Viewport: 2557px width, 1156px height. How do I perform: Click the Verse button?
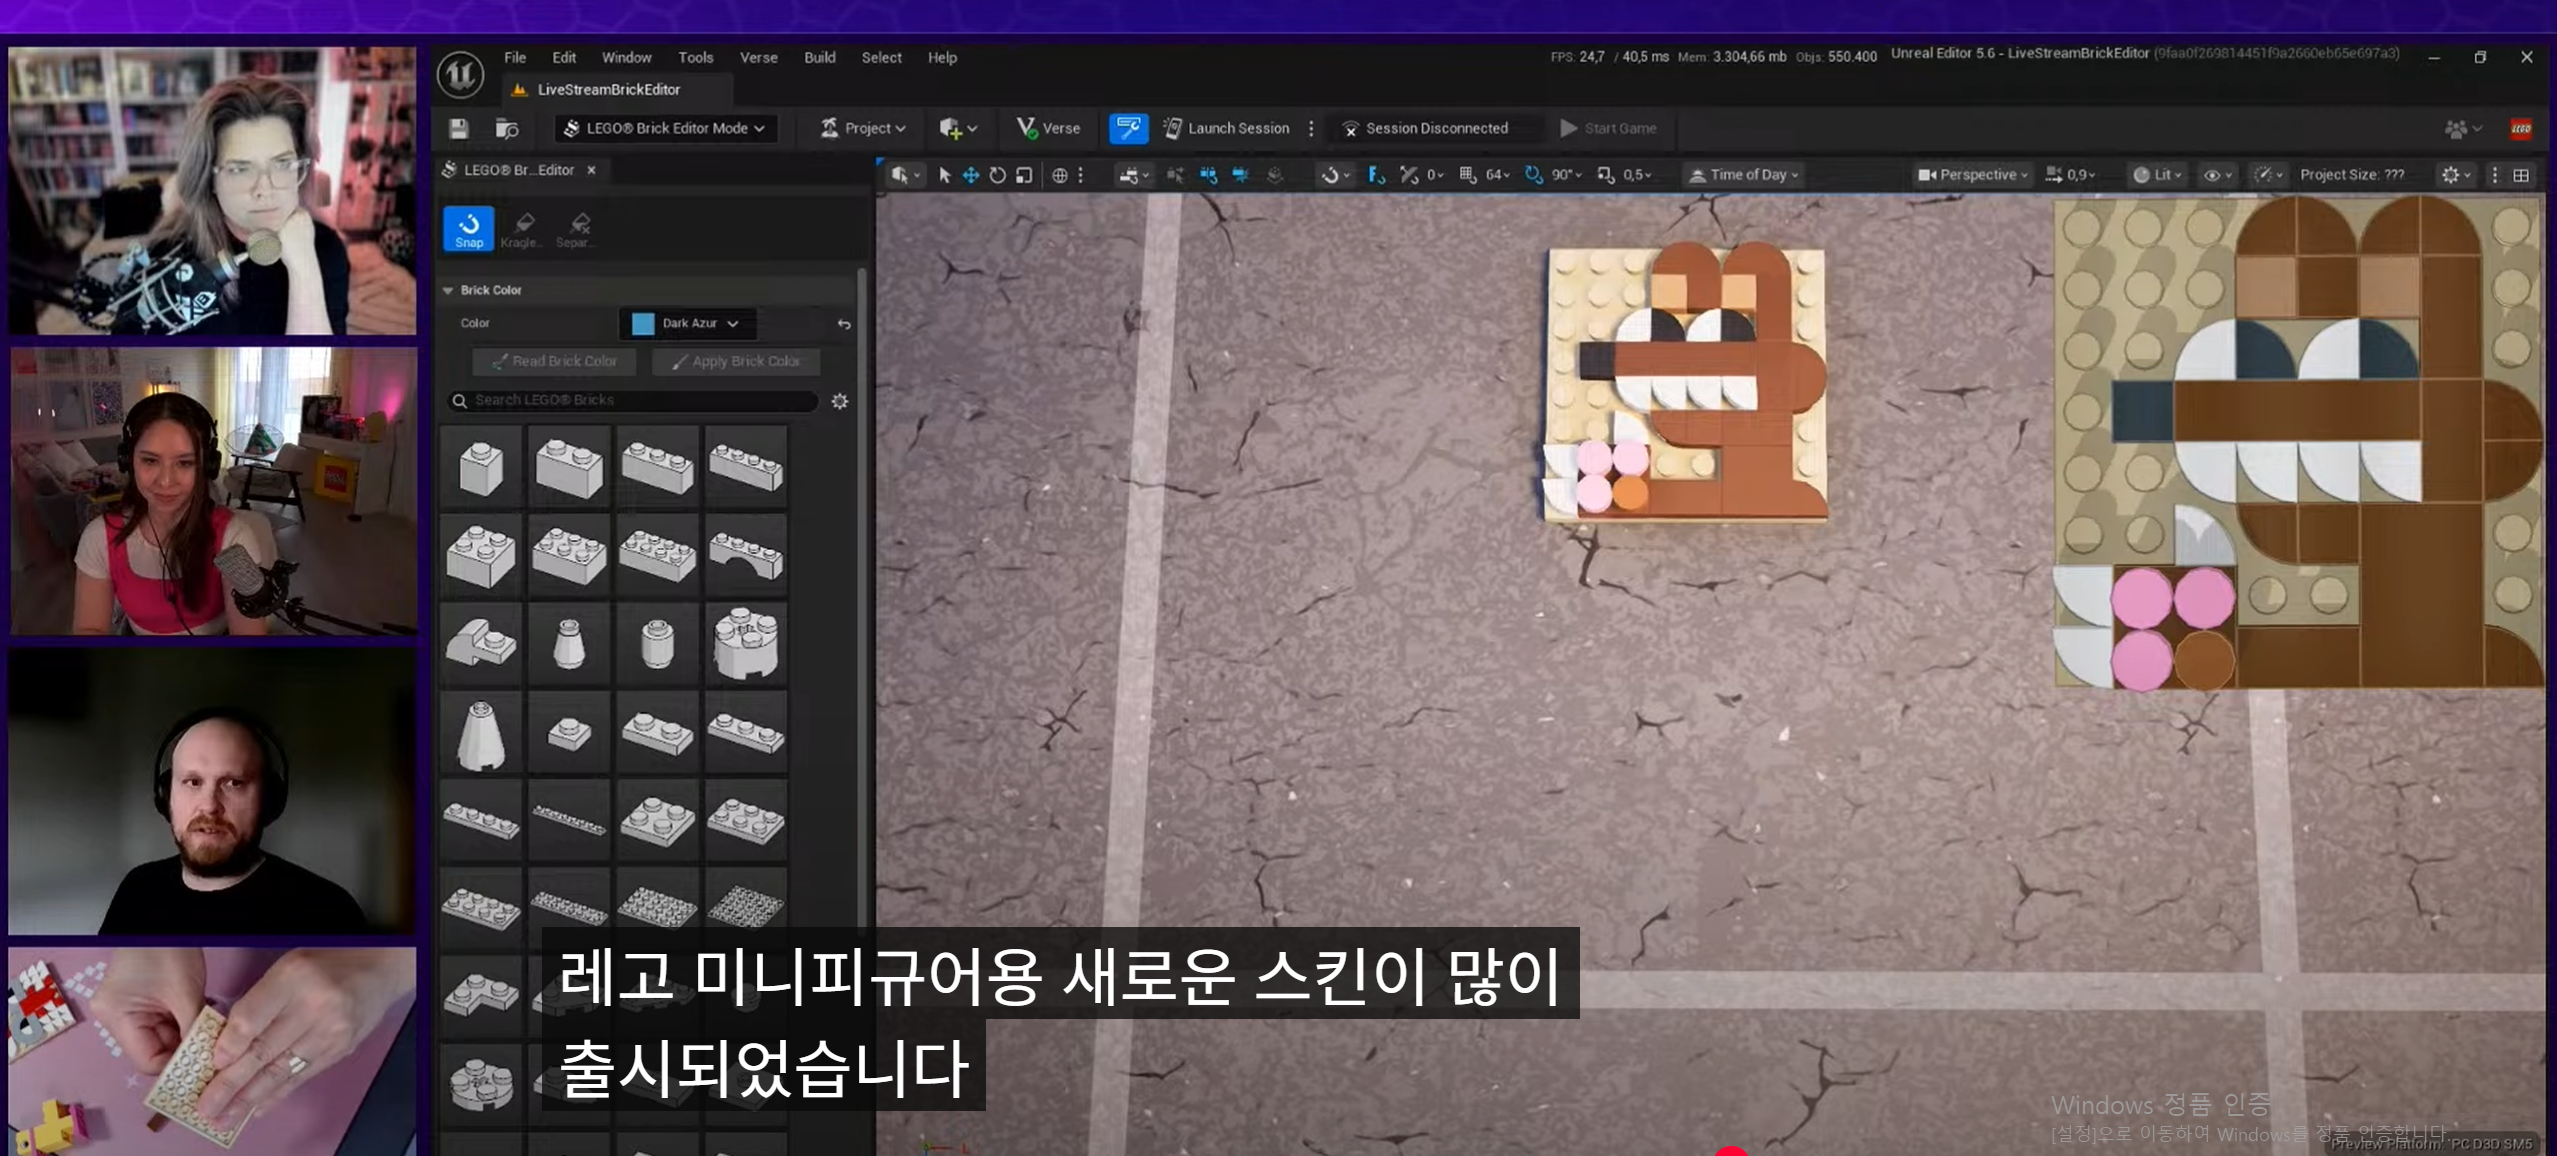(1048, 128)
